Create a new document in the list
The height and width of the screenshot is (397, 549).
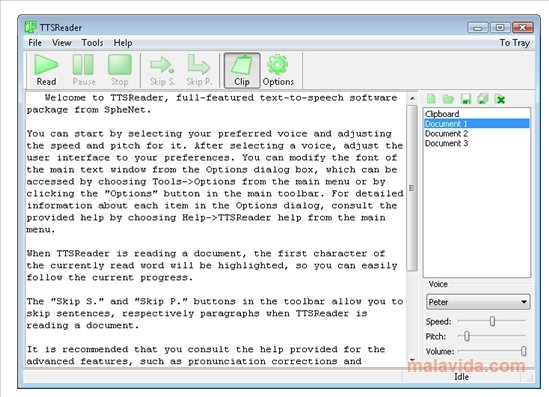[431, 99]
